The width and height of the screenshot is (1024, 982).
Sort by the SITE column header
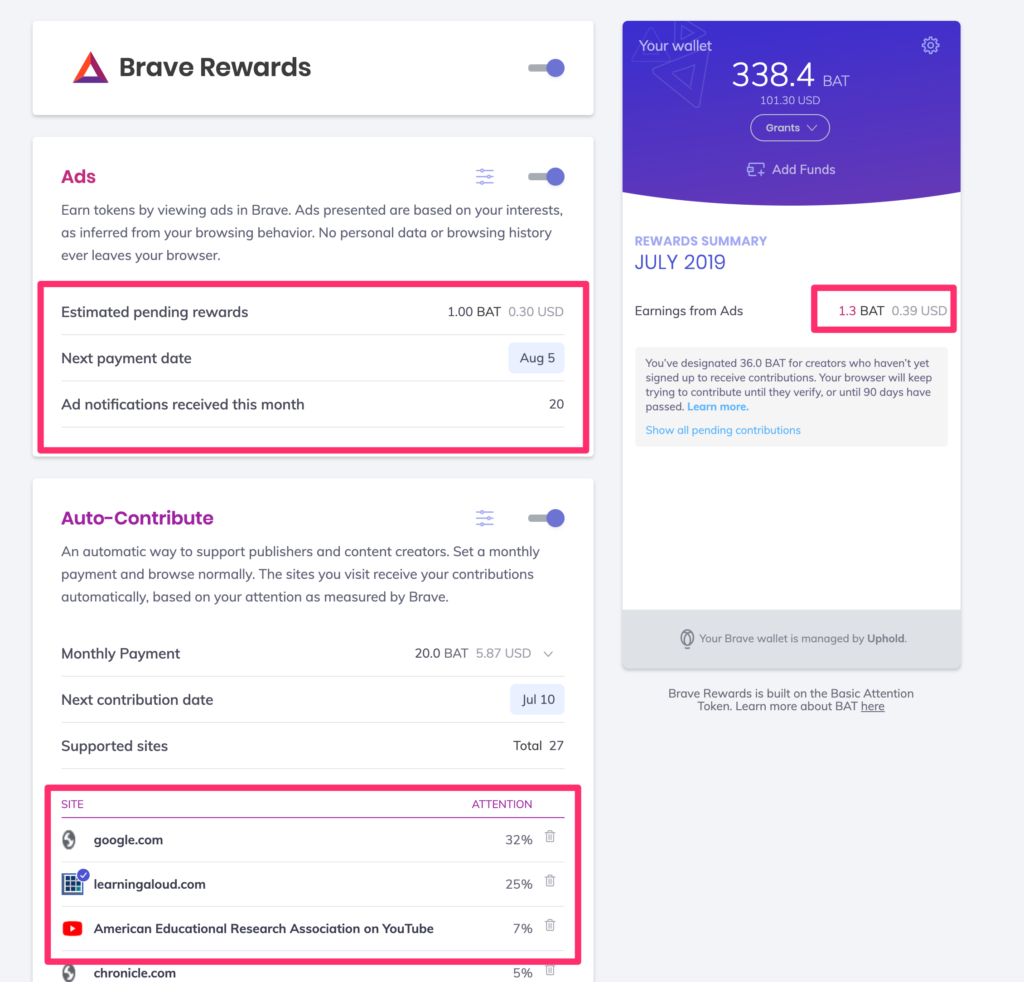click(x=72, y=804)
